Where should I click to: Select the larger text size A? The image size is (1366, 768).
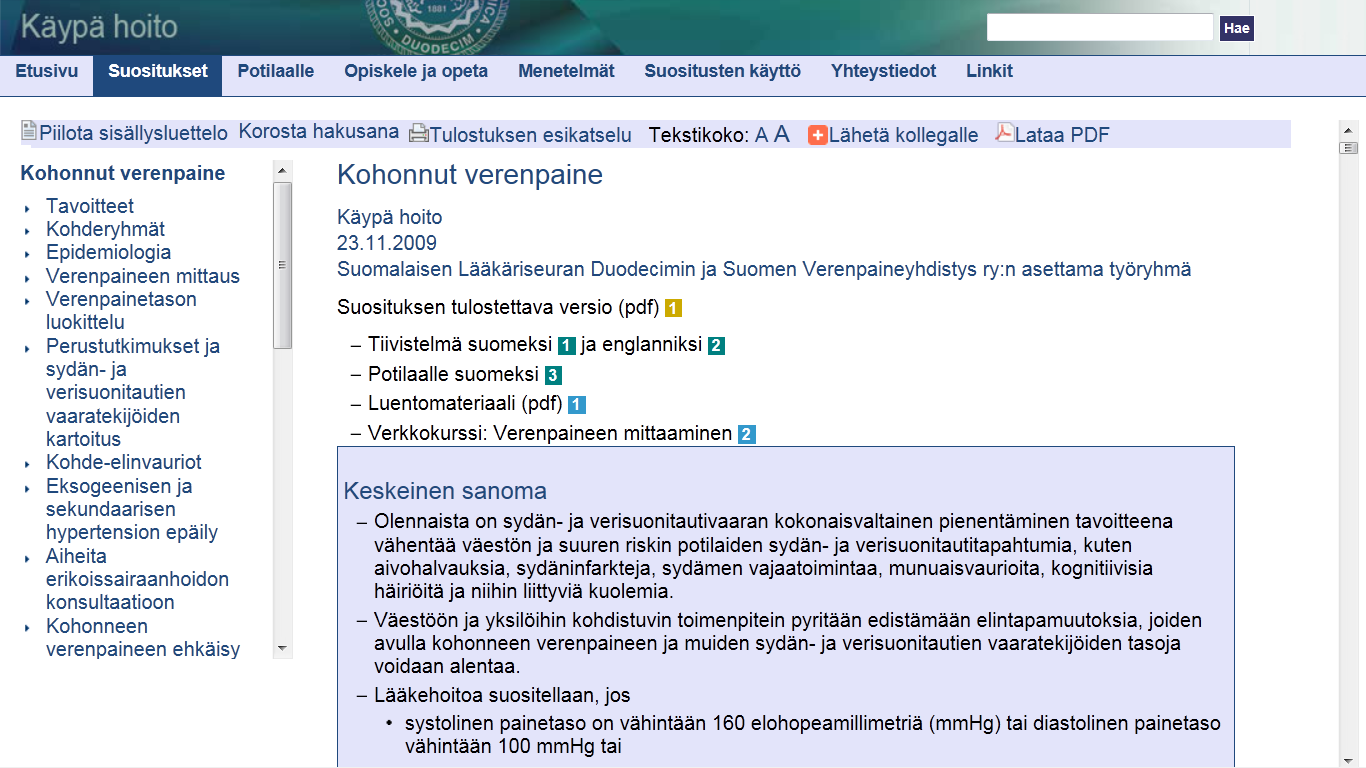tap(782, 134)
